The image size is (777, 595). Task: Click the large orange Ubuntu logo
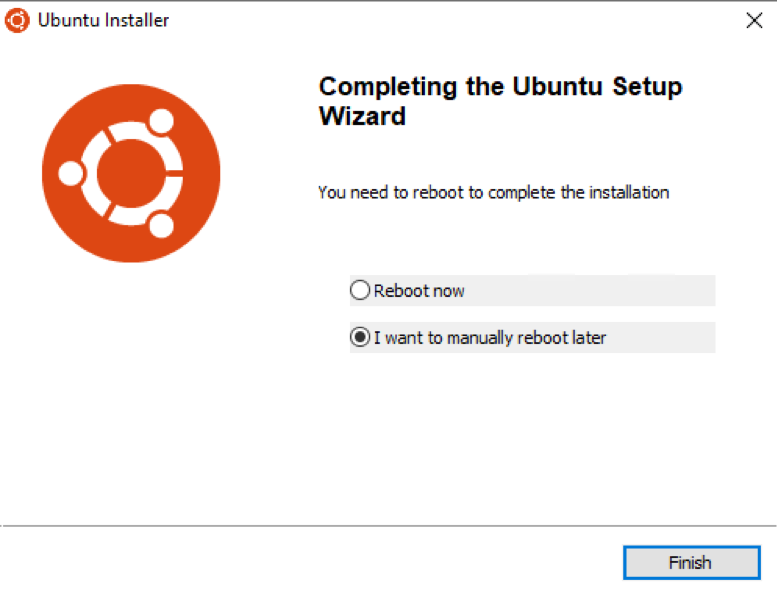(131, 173)
